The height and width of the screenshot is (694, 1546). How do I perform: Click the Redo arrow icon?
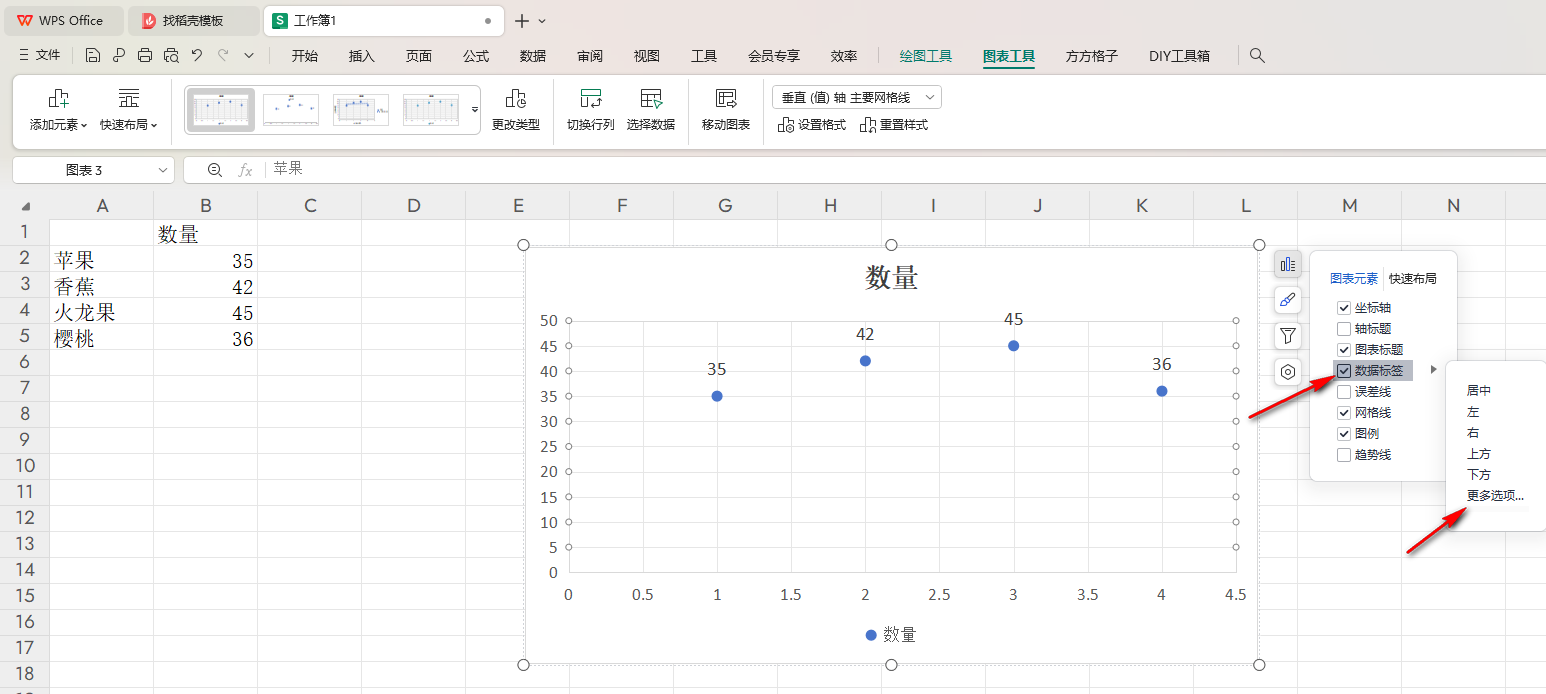point(223,56)
